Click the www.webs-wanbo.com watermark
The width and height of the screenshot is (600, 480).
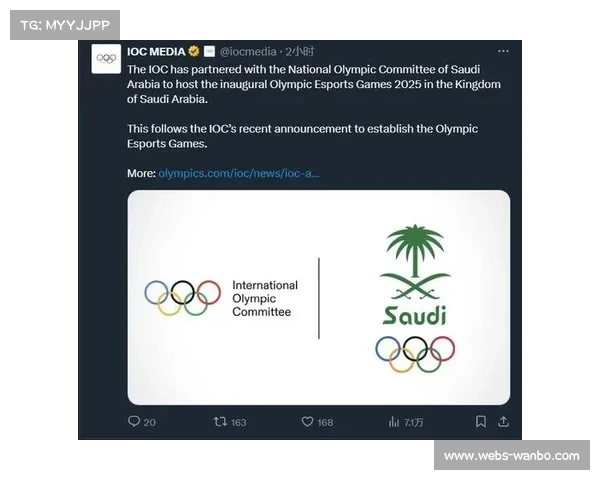pos(511,456)
